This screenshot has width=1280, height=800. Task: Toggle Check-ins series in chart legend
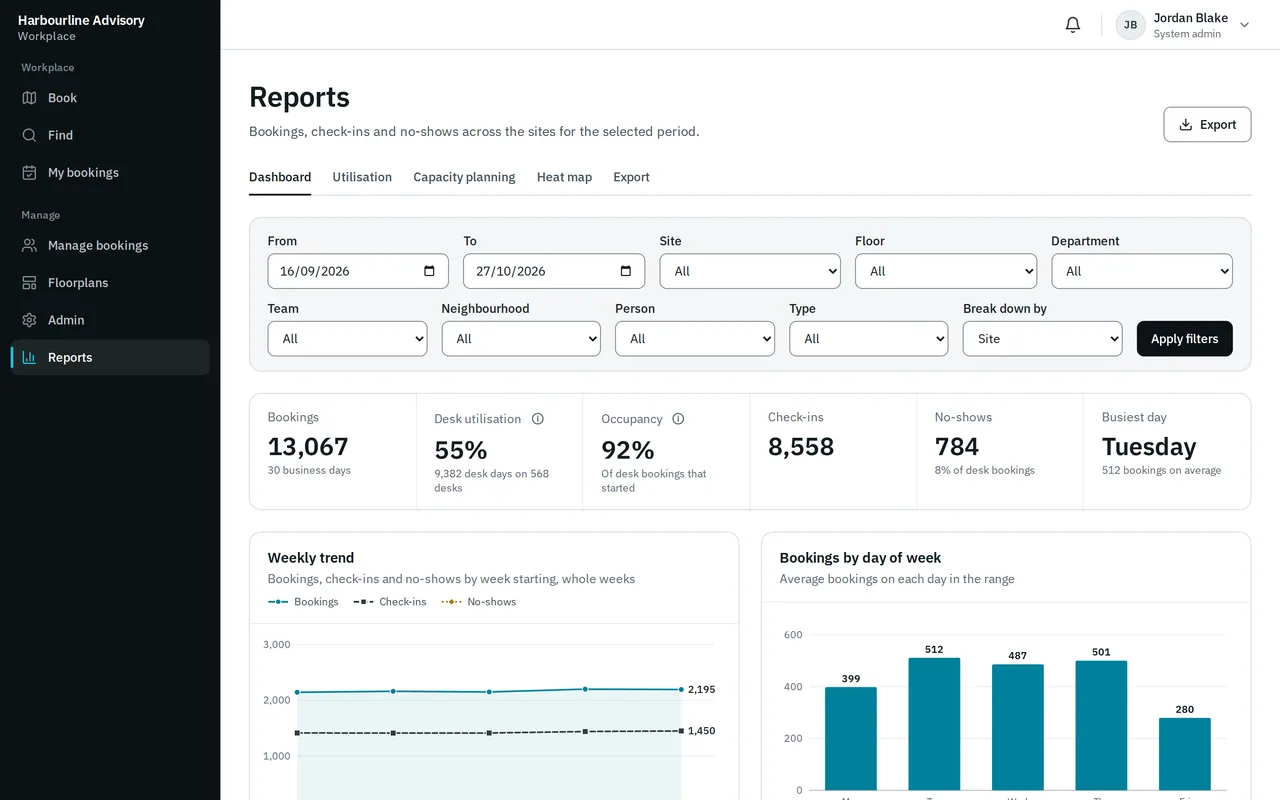[390, 602]
